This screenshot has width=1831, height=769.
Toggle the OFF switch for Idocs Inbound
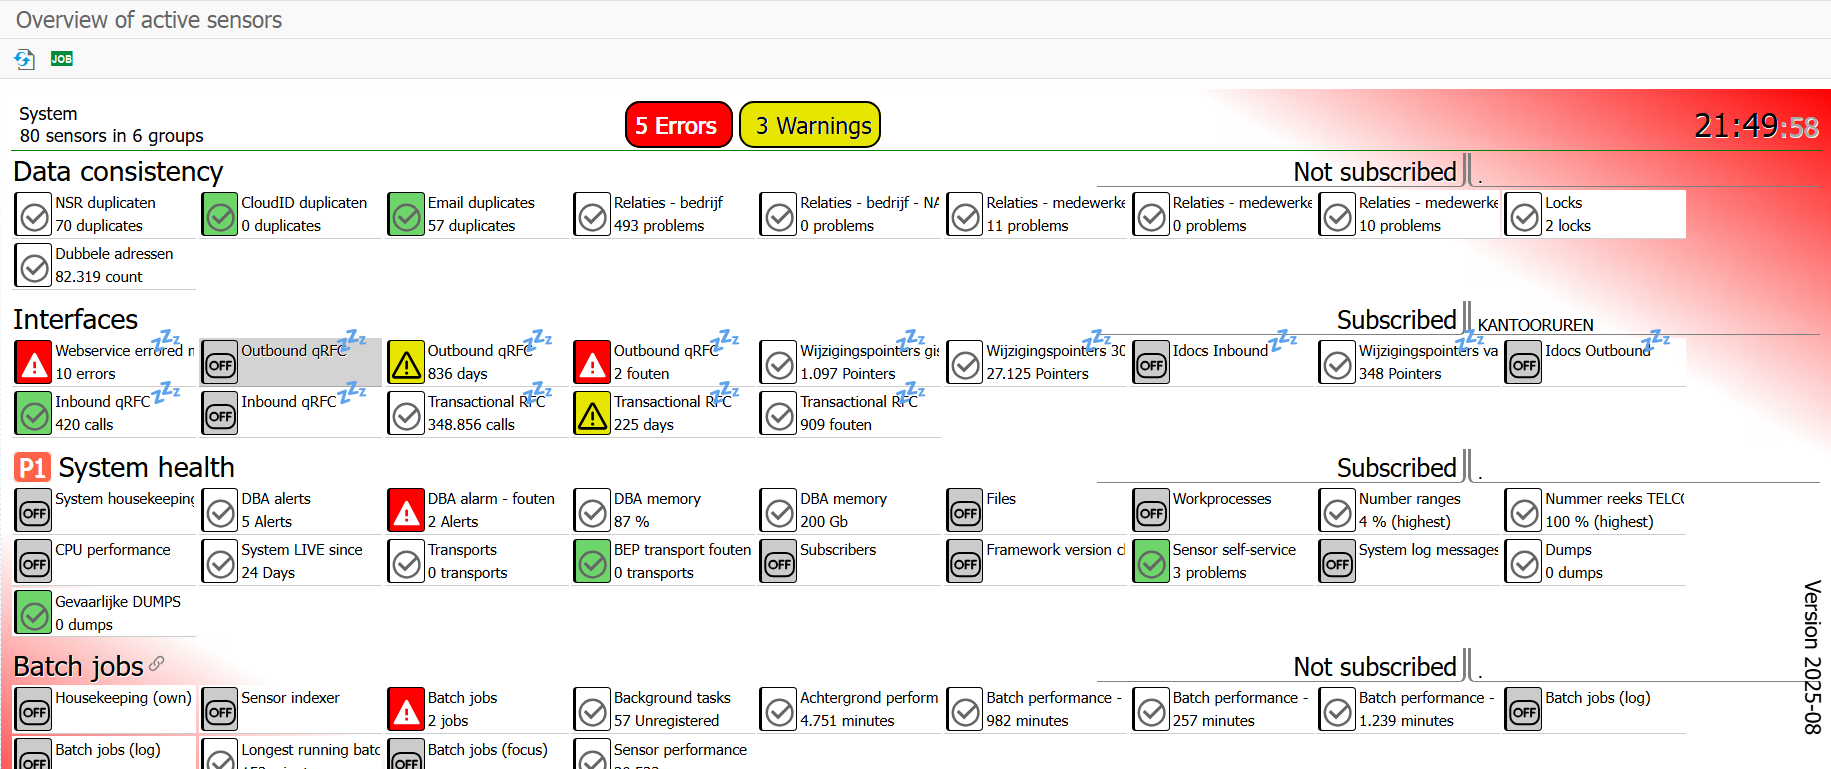(x=1151, y=363)
